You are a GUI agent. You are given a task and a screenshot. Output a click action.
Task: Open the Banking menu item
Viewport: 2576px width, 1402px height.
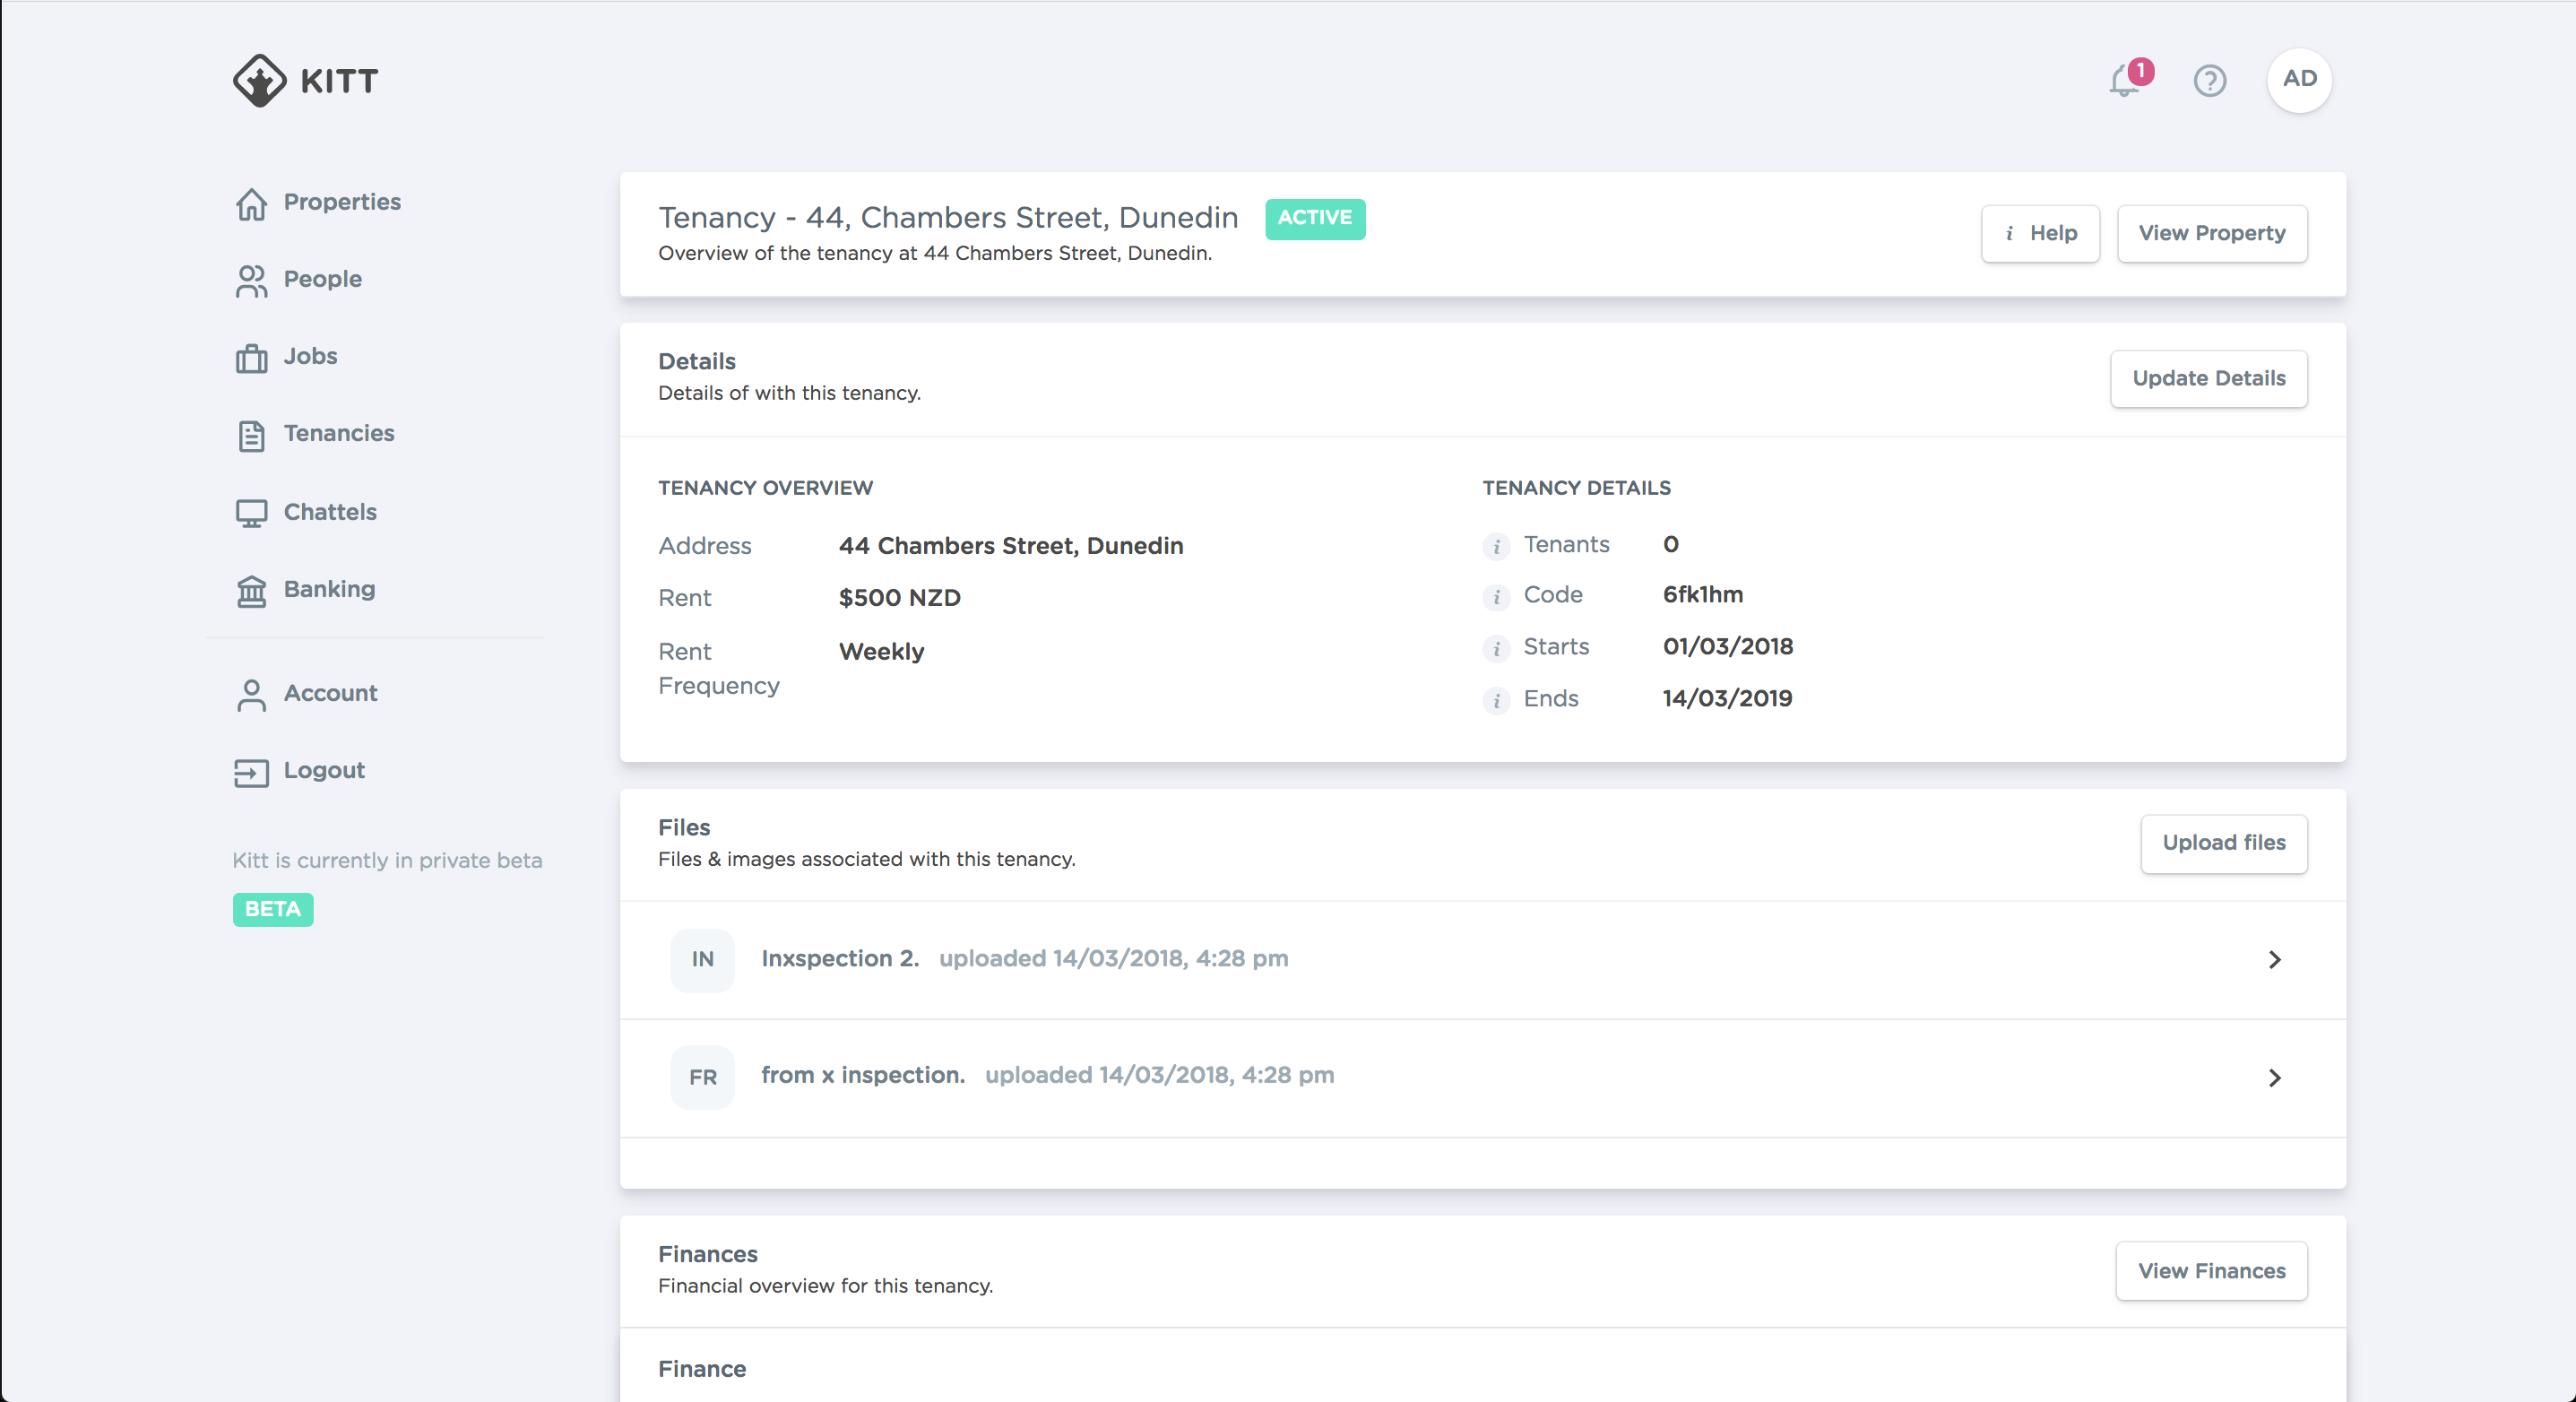coord(329,589)
